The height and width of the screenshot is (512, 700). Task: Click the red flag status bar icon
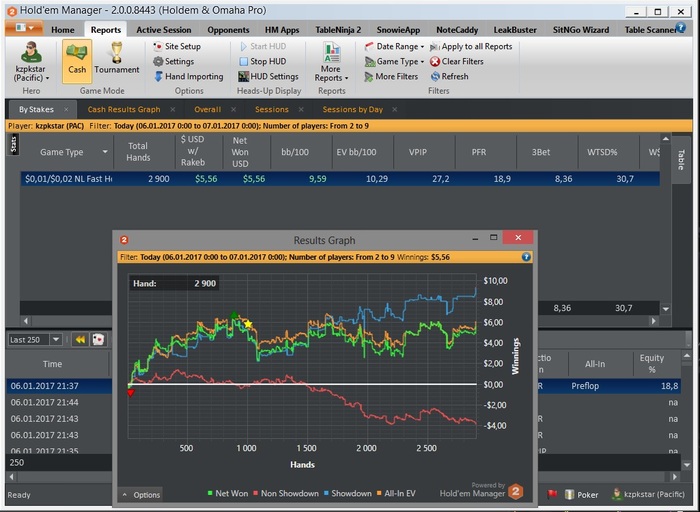(553, 494)
